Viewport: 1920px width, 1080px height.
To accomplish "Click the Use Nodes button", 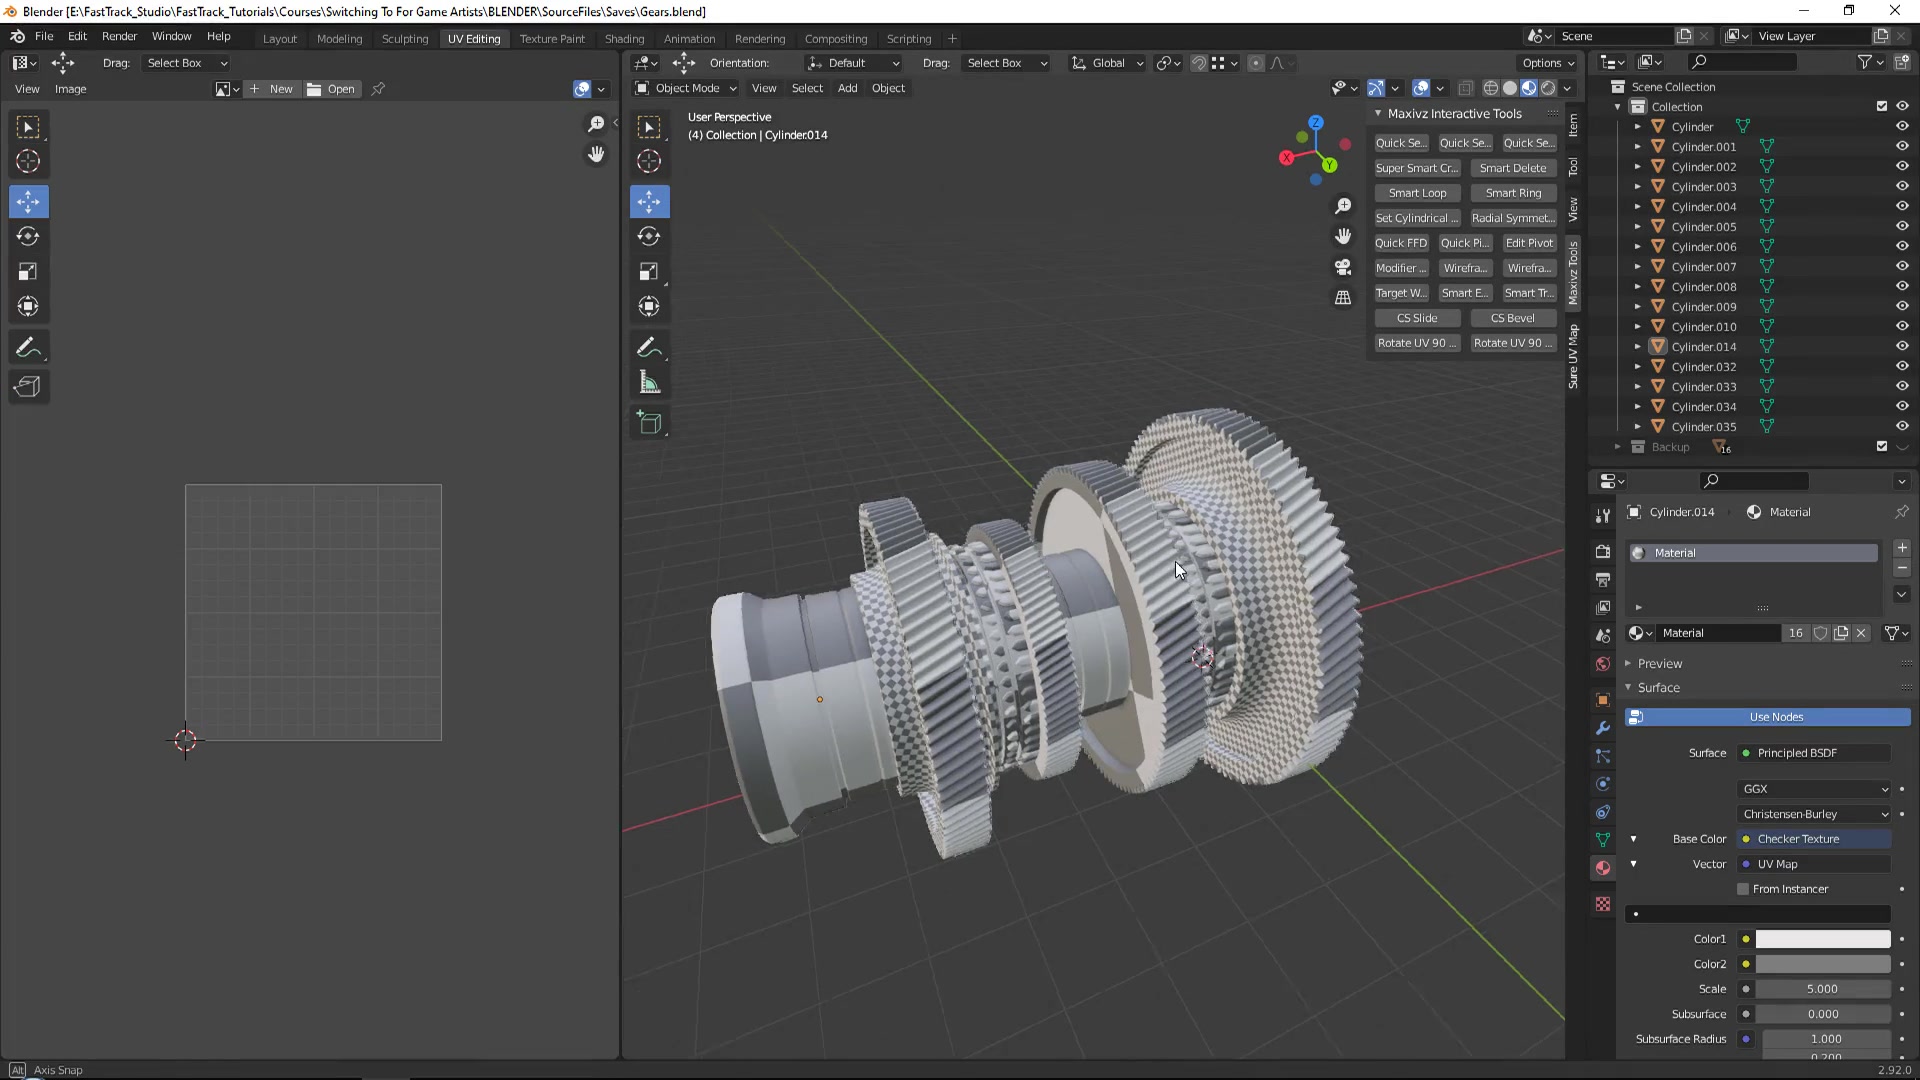I will (x=1768, y=717).
